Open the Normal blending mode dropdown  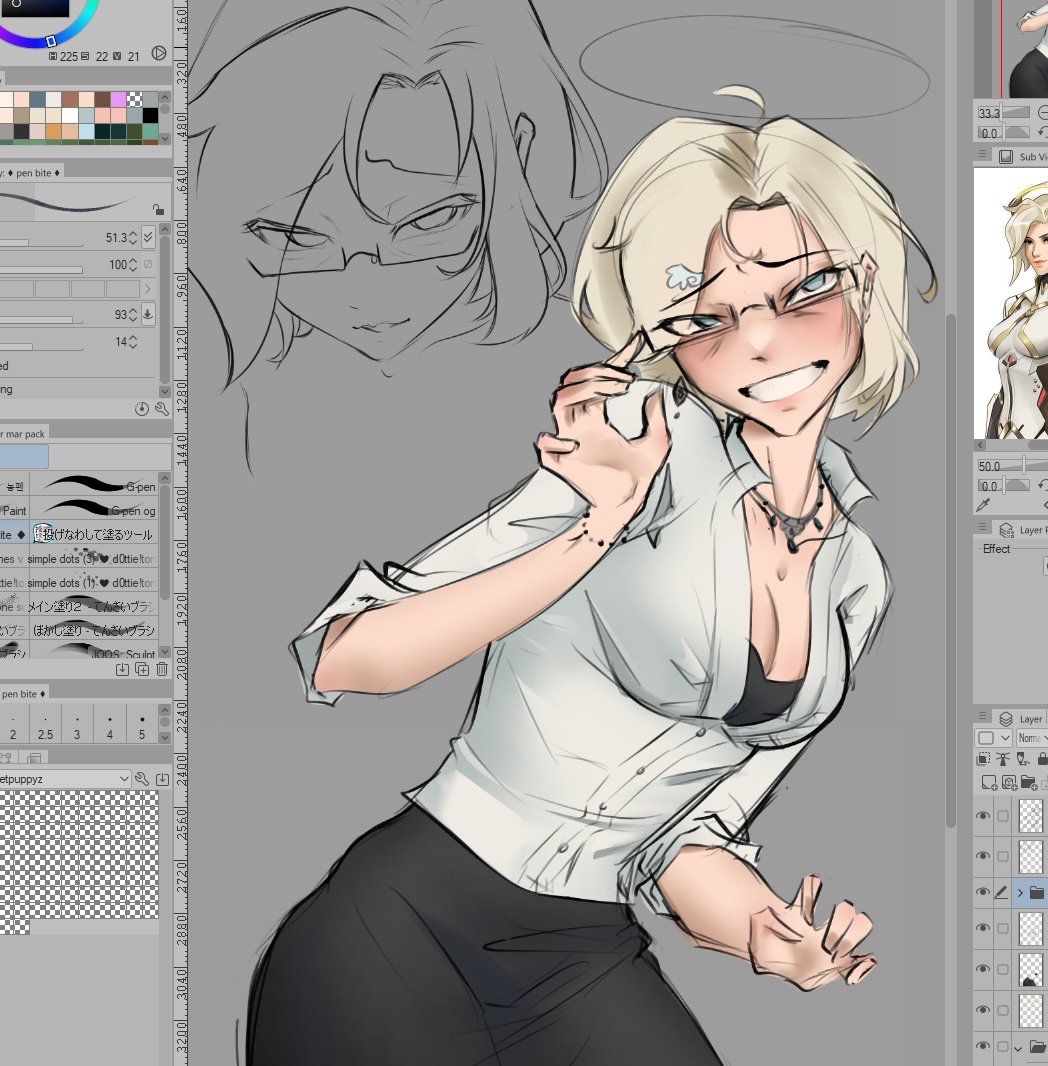(x=1032, y=738)
